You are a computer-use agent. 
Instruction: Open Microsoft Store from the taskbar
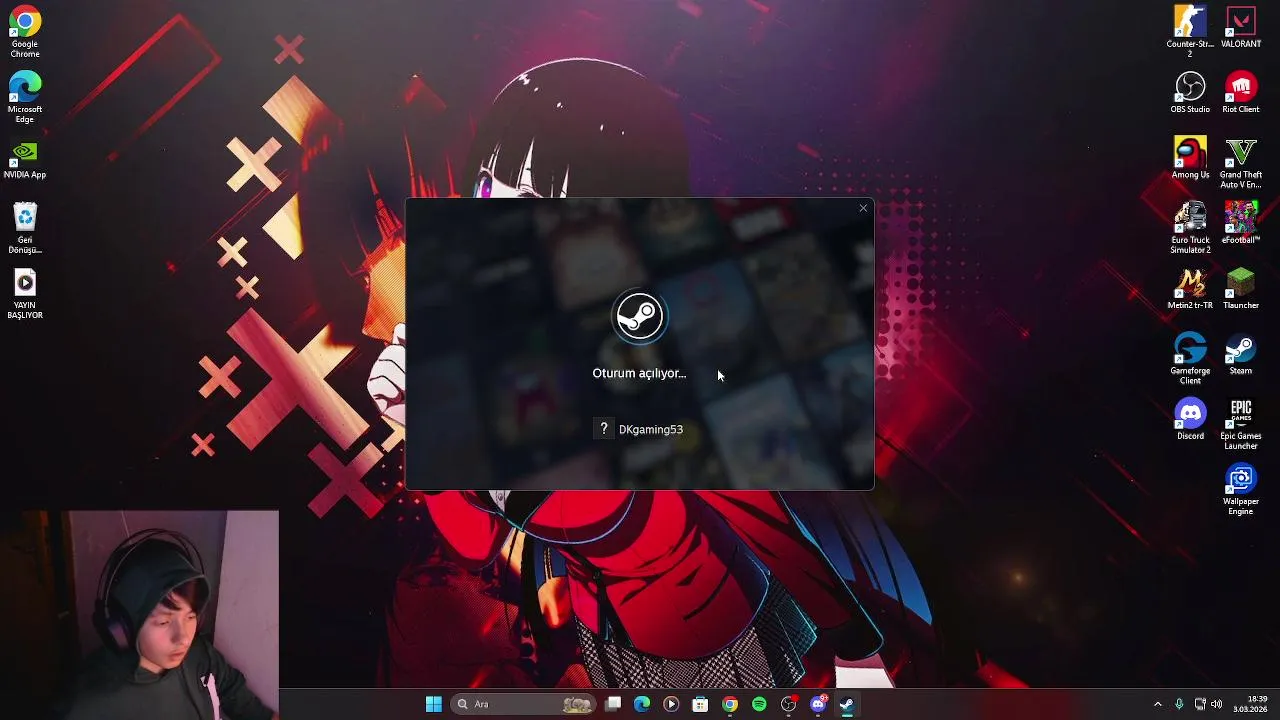pos(700,704)
